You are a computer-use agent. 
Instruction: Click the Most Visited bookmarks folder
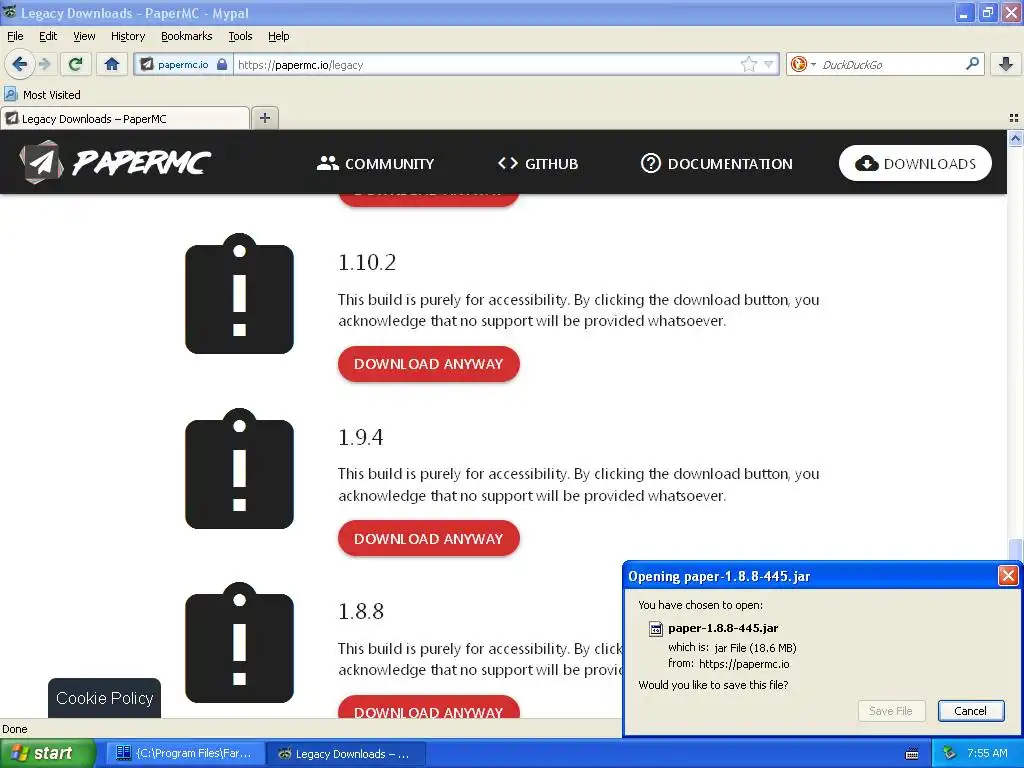[42, 95]
